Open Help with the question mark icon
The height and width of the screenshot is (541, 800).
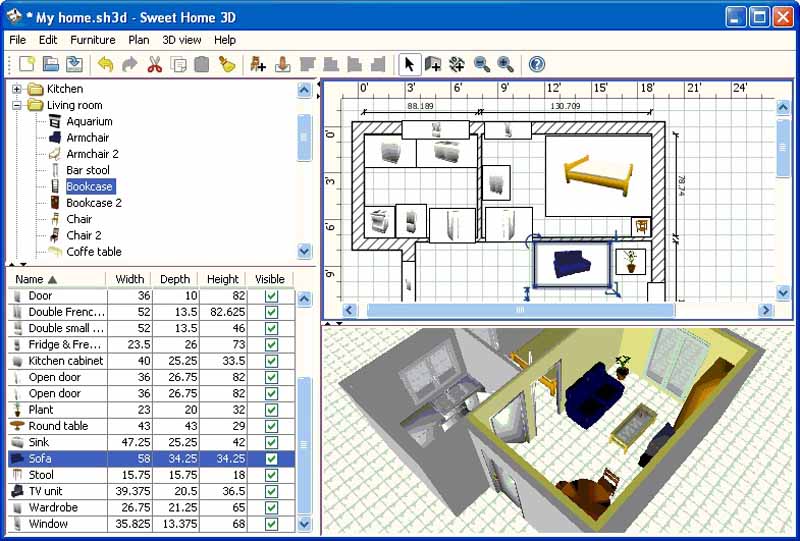pos(537,64)
